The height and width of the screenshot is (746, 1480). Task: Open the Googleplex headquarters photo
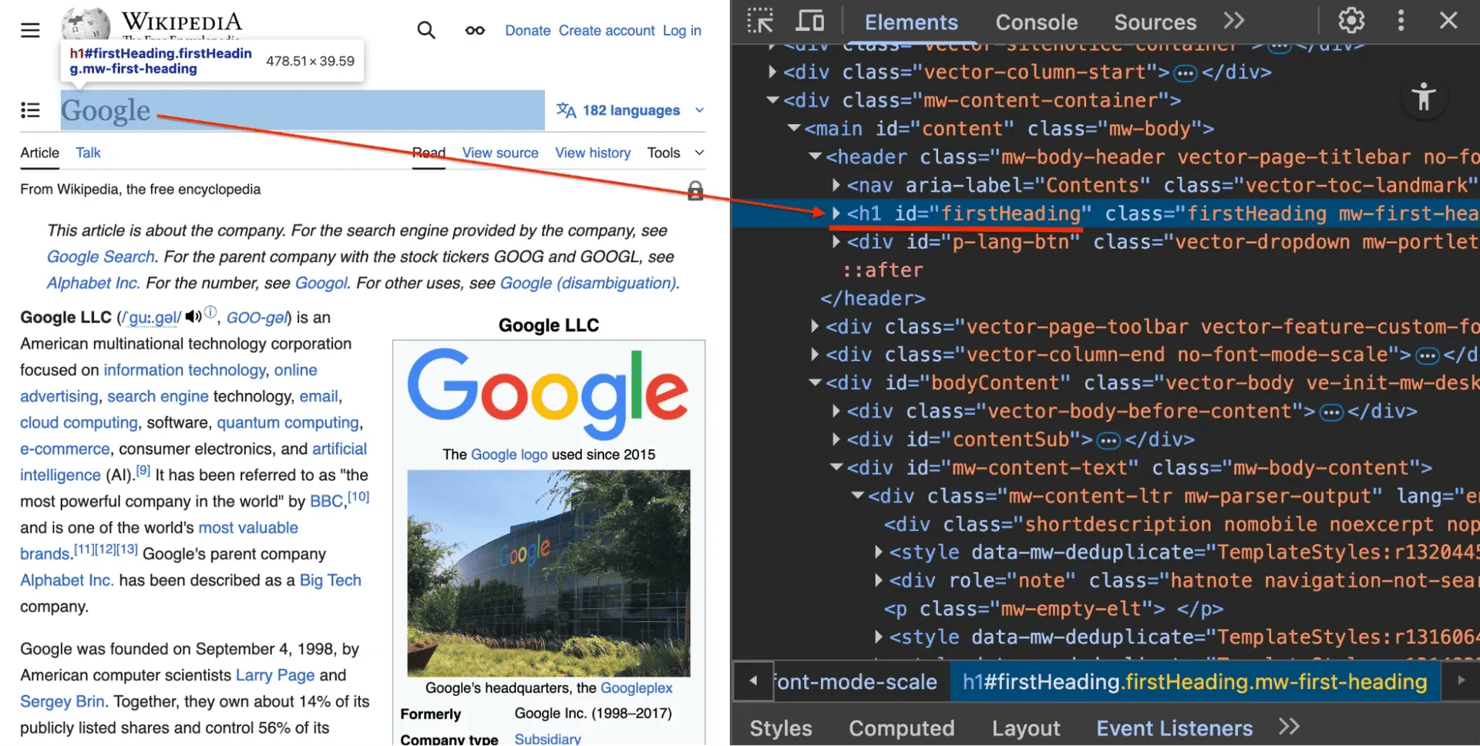coord(548,573)
